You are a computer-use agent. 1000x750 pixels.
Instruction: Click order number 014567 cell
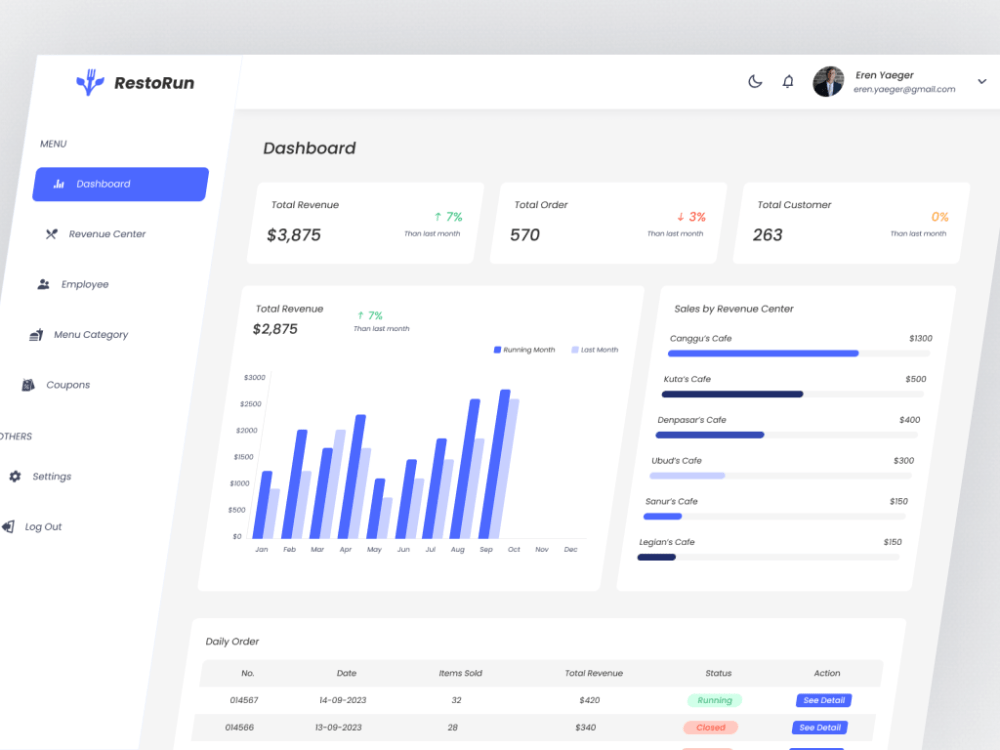(x=244, y=700)
